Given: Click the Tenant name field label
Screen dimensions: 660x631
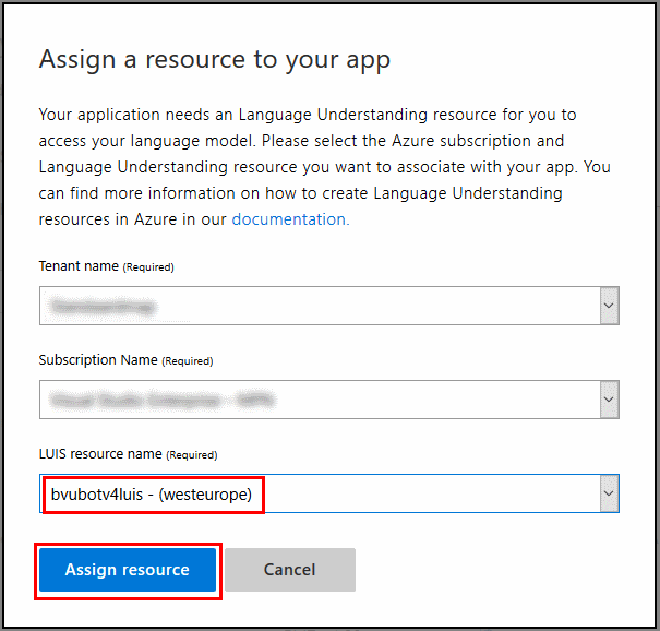Looking at the screenshot, I should point(79,267).
